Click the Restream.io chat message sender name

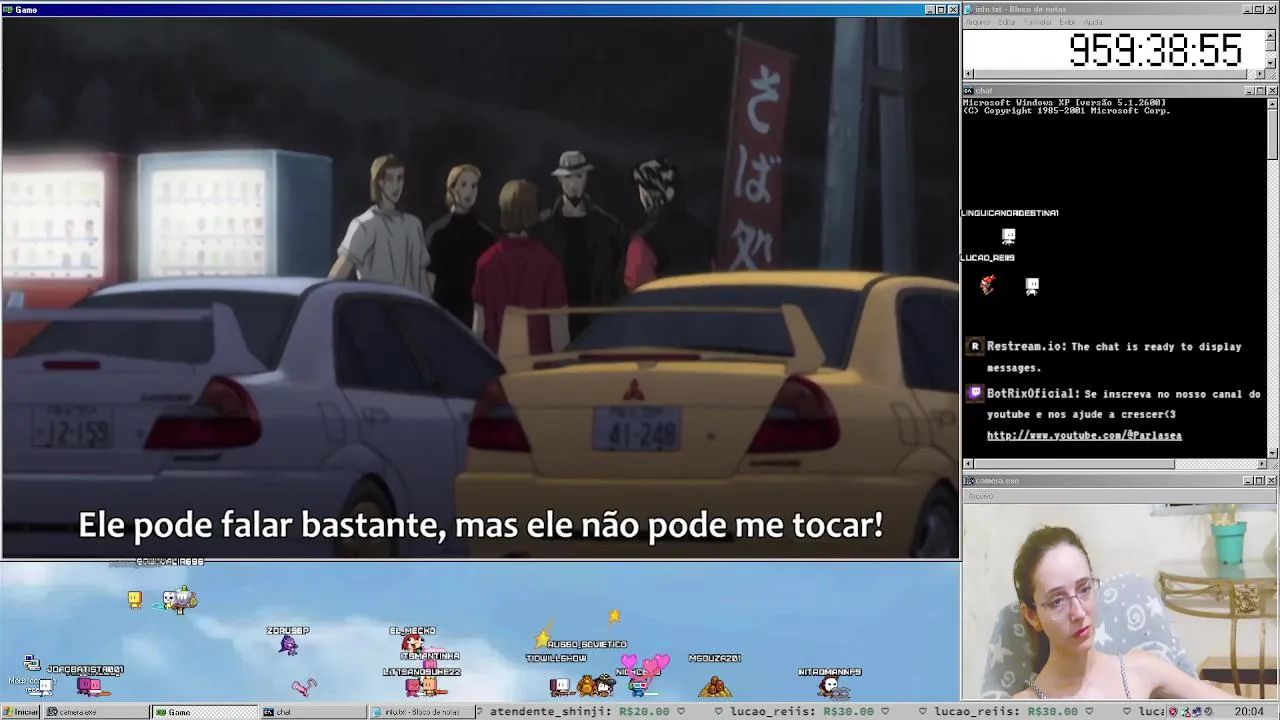pyautogui.click(x=1026, y=347)
